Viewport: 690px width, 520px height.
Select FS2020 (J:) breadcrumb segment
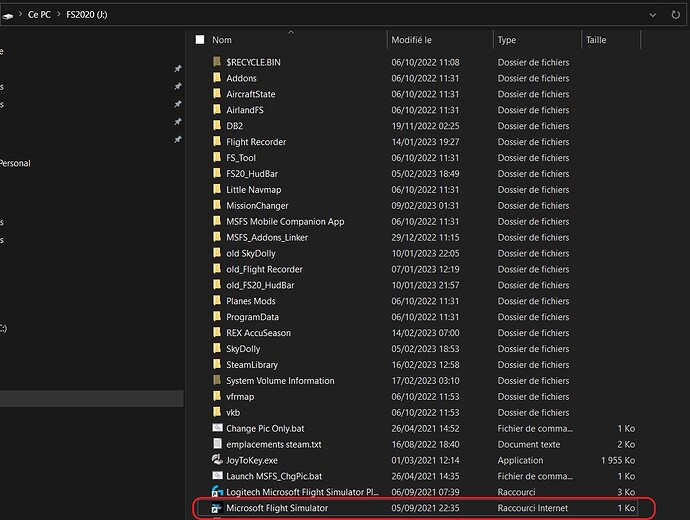point(87,15)
